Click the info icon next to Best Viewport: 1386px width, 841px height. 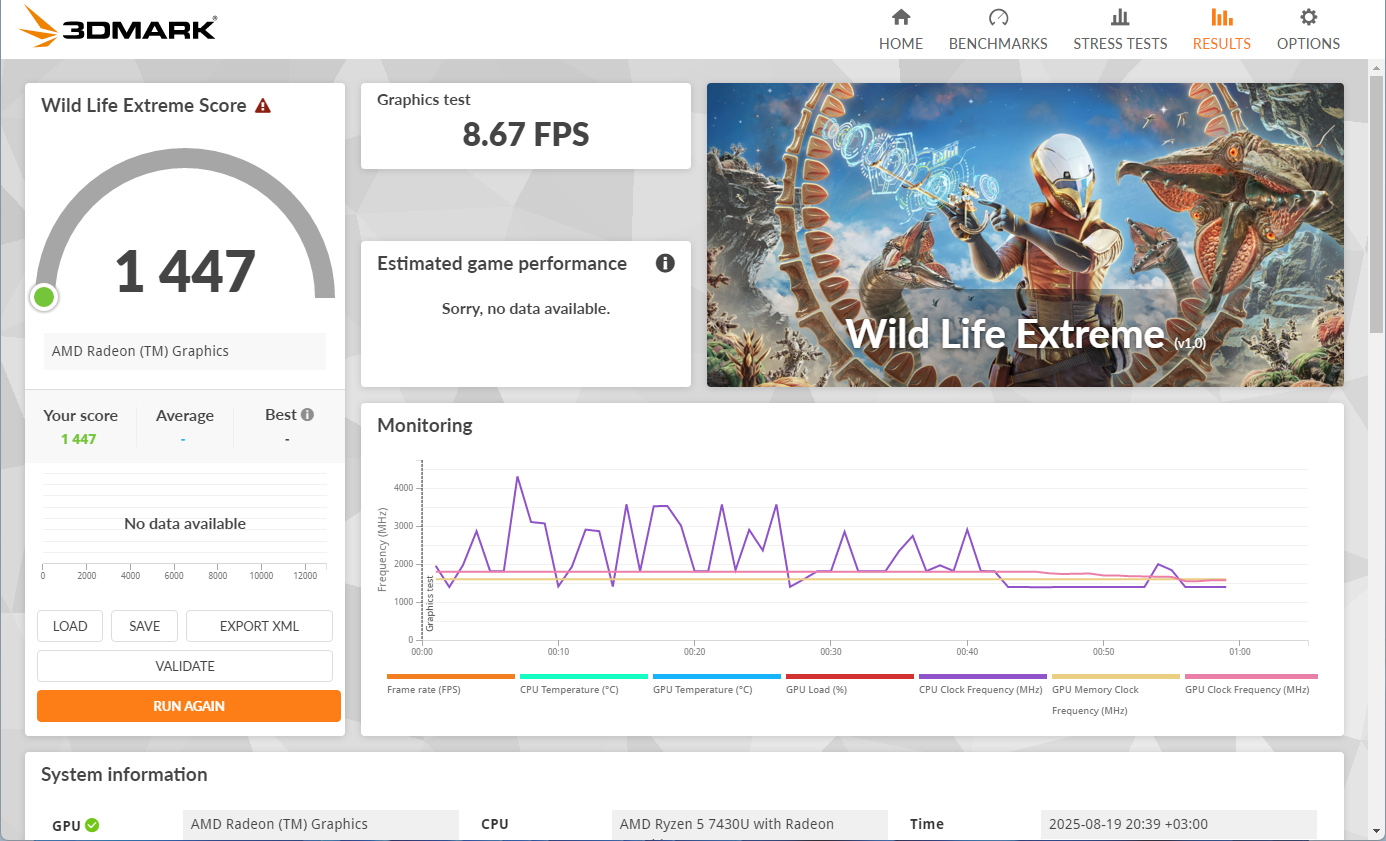tap(307, 415)
